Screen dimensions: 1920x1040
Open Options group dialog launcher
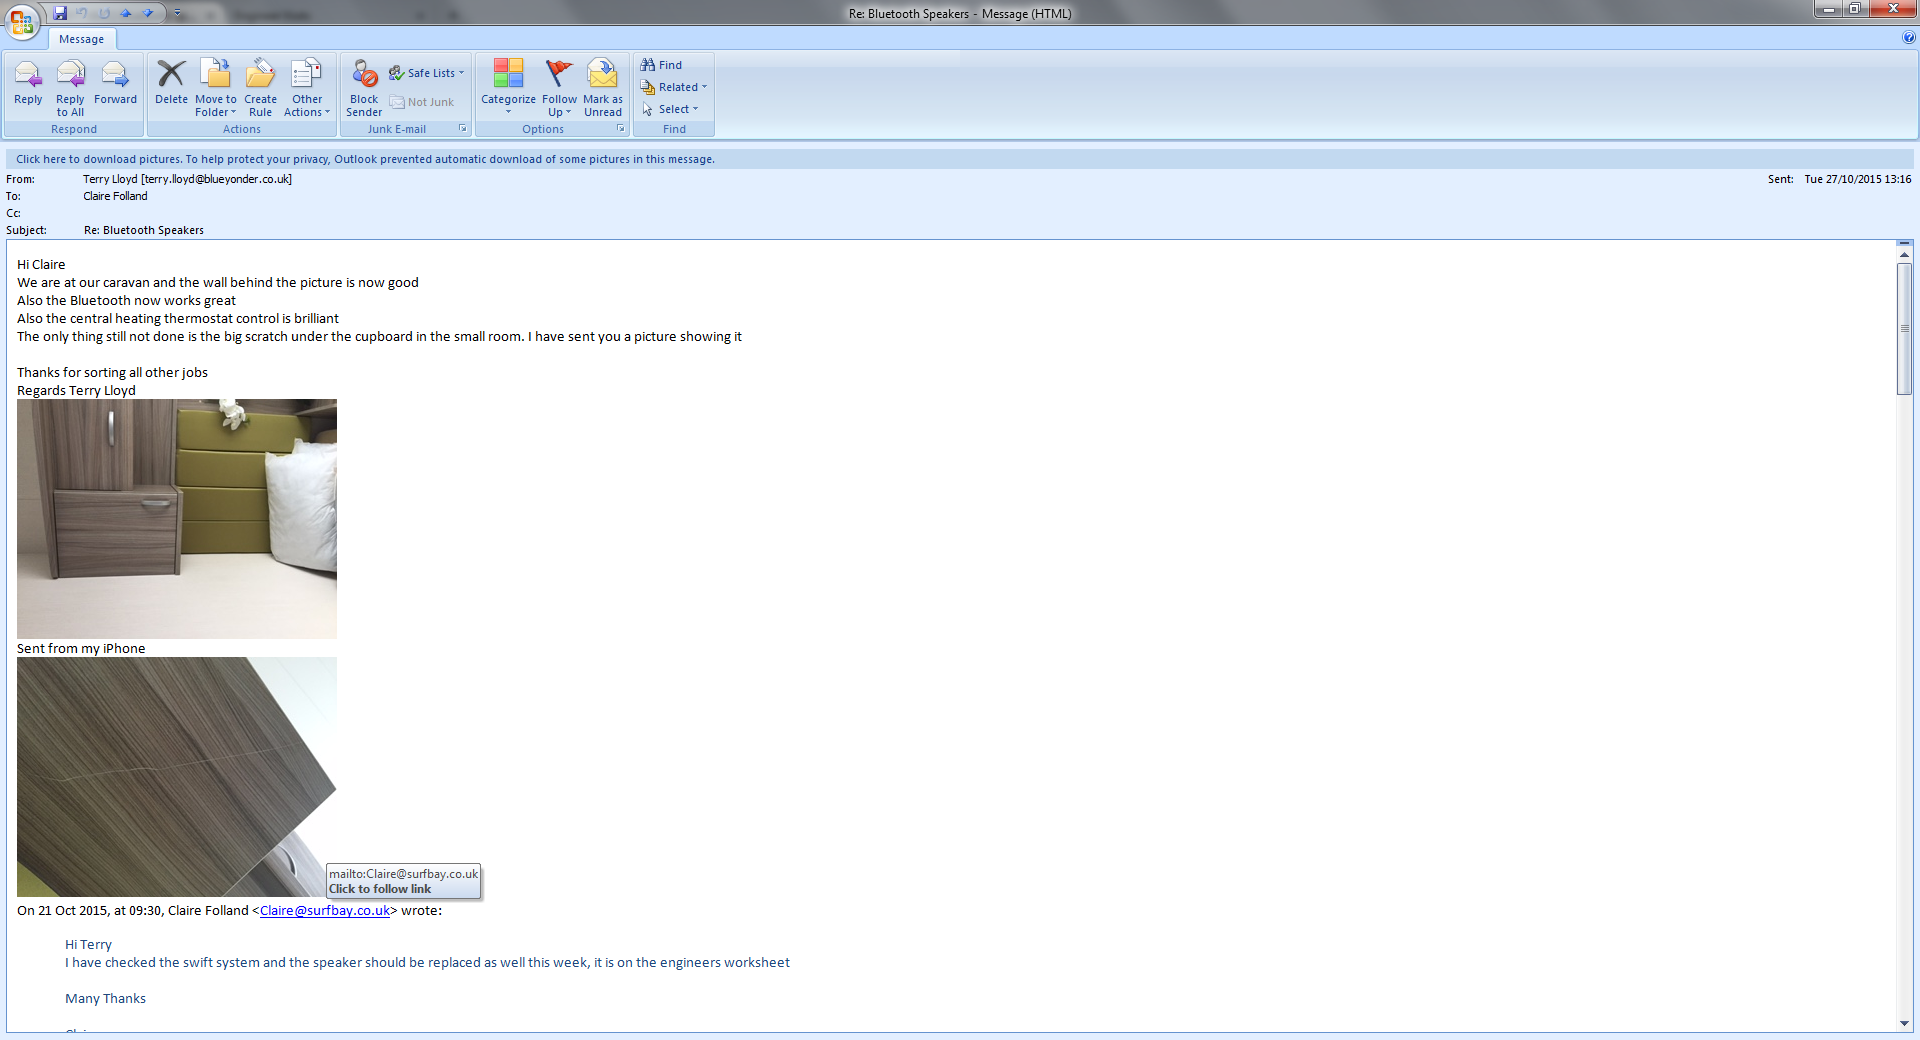point(620,129)
